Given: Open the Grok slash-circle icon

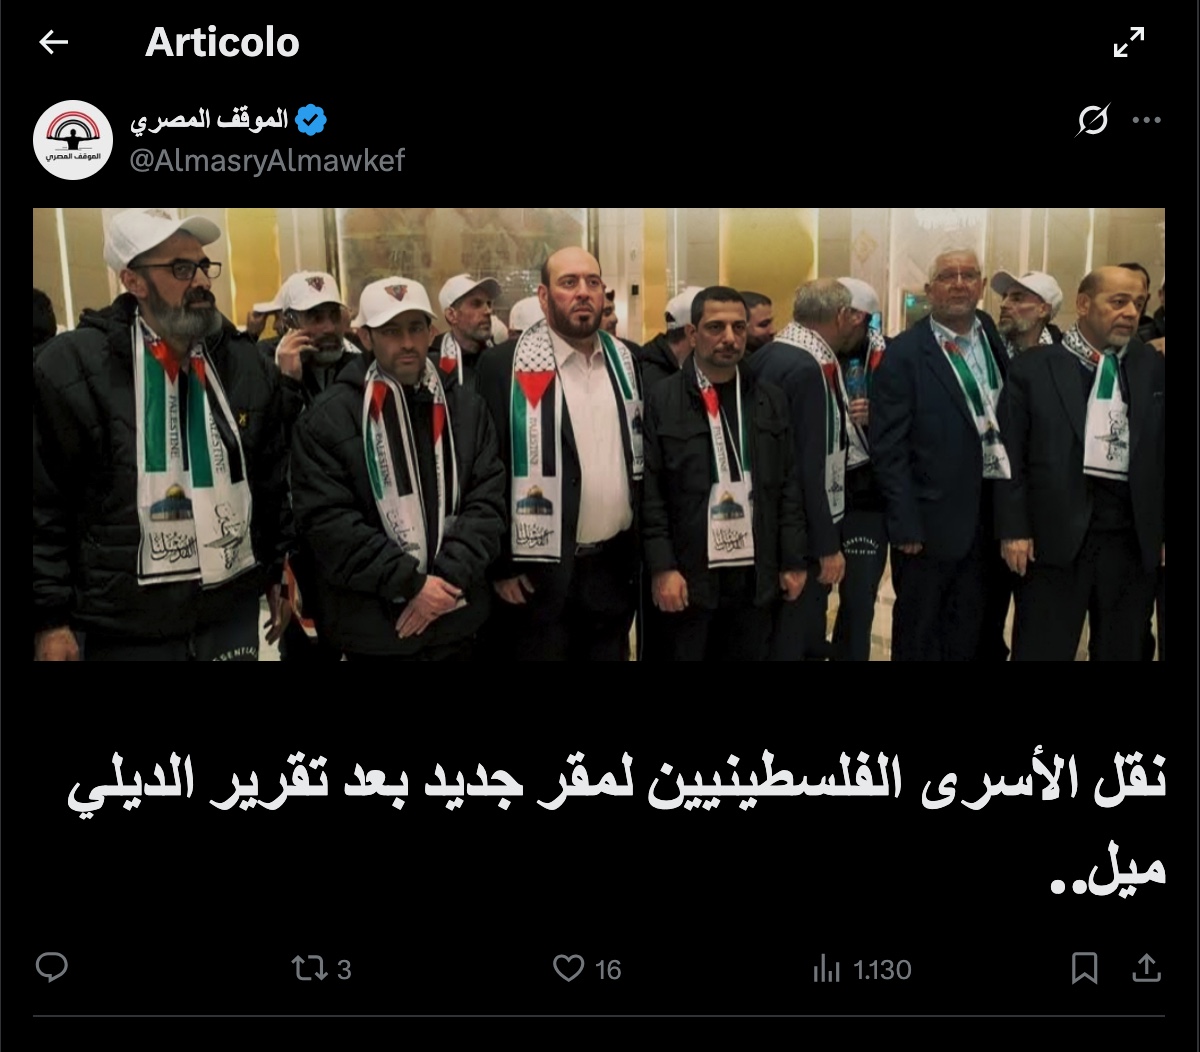Looking at the screenshot, I should click(x=1093, y=121).
